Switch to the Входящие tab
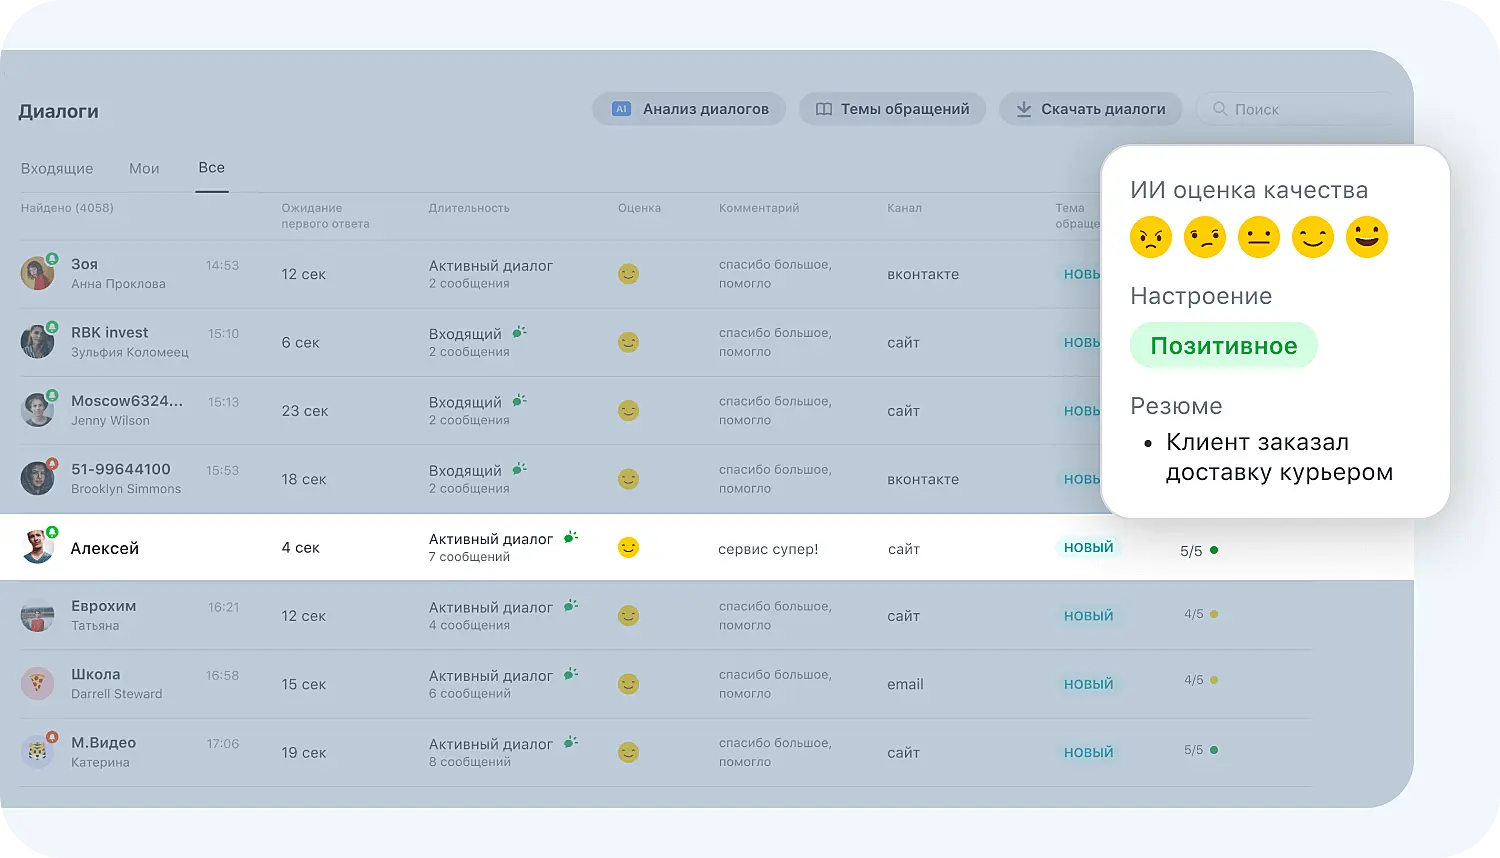Image resolution: width=1500 pixels, height=858 pixels. point(57,168)
